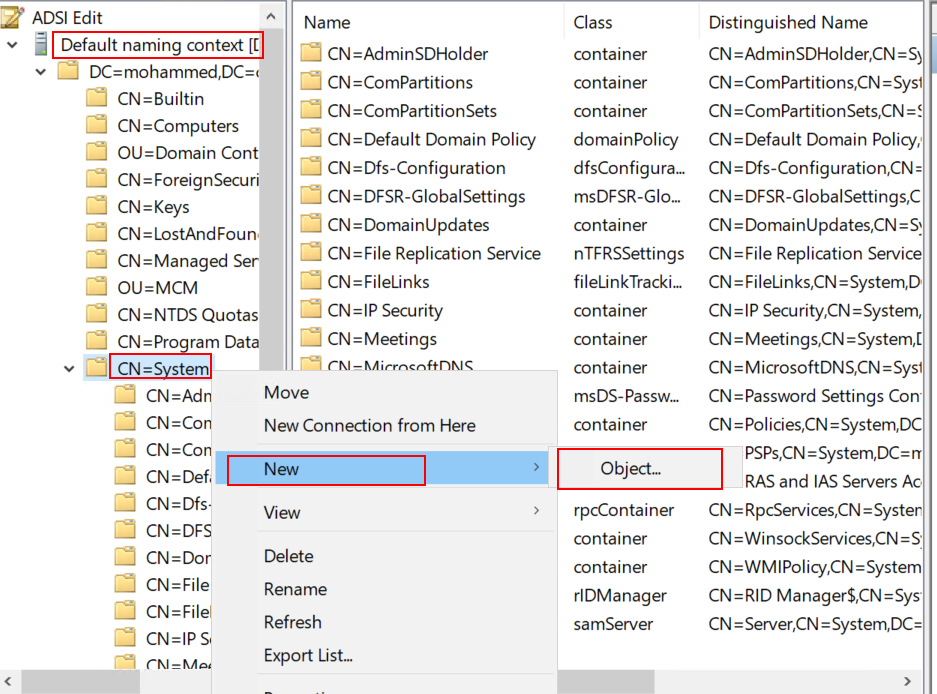Click the CN=Dfs-Configuration folder icon in list
The image size is (937, 694).
coord(311,168)
